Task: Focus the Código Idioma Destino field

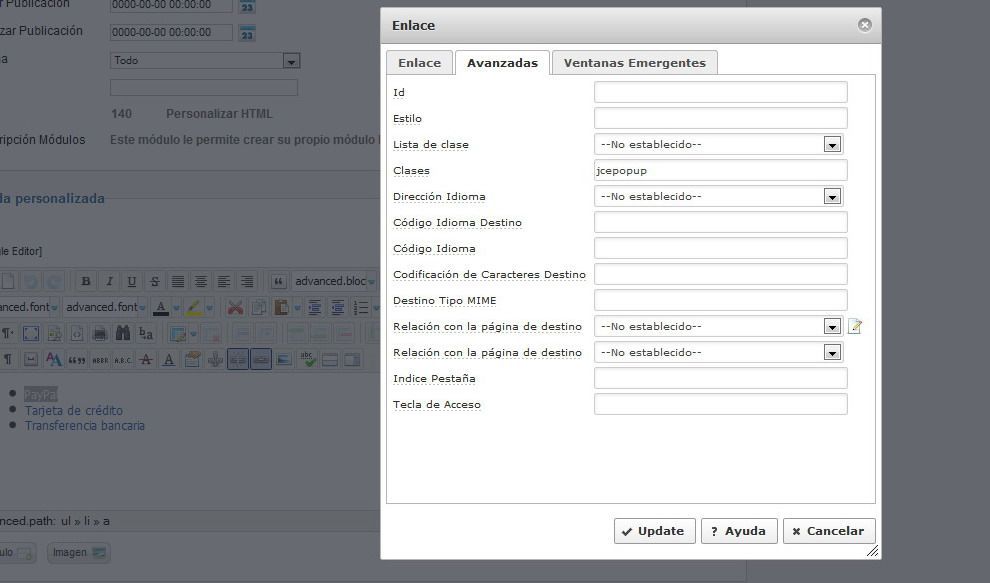Action: pos(720,222)
